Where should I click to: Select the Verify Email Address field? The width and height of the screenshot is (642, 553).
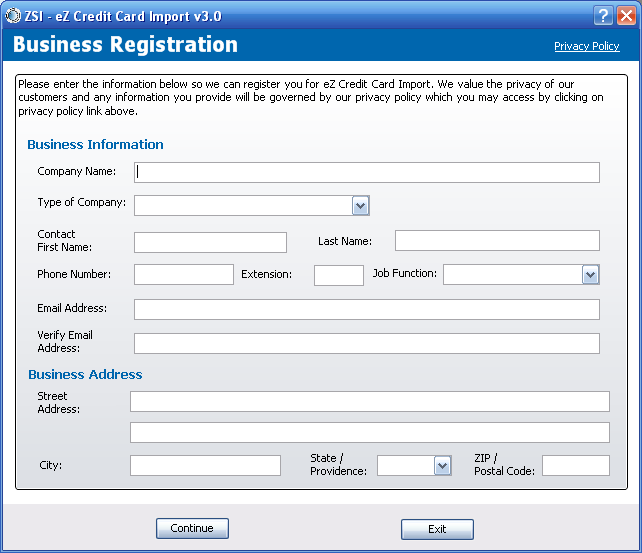pos(366,343)
